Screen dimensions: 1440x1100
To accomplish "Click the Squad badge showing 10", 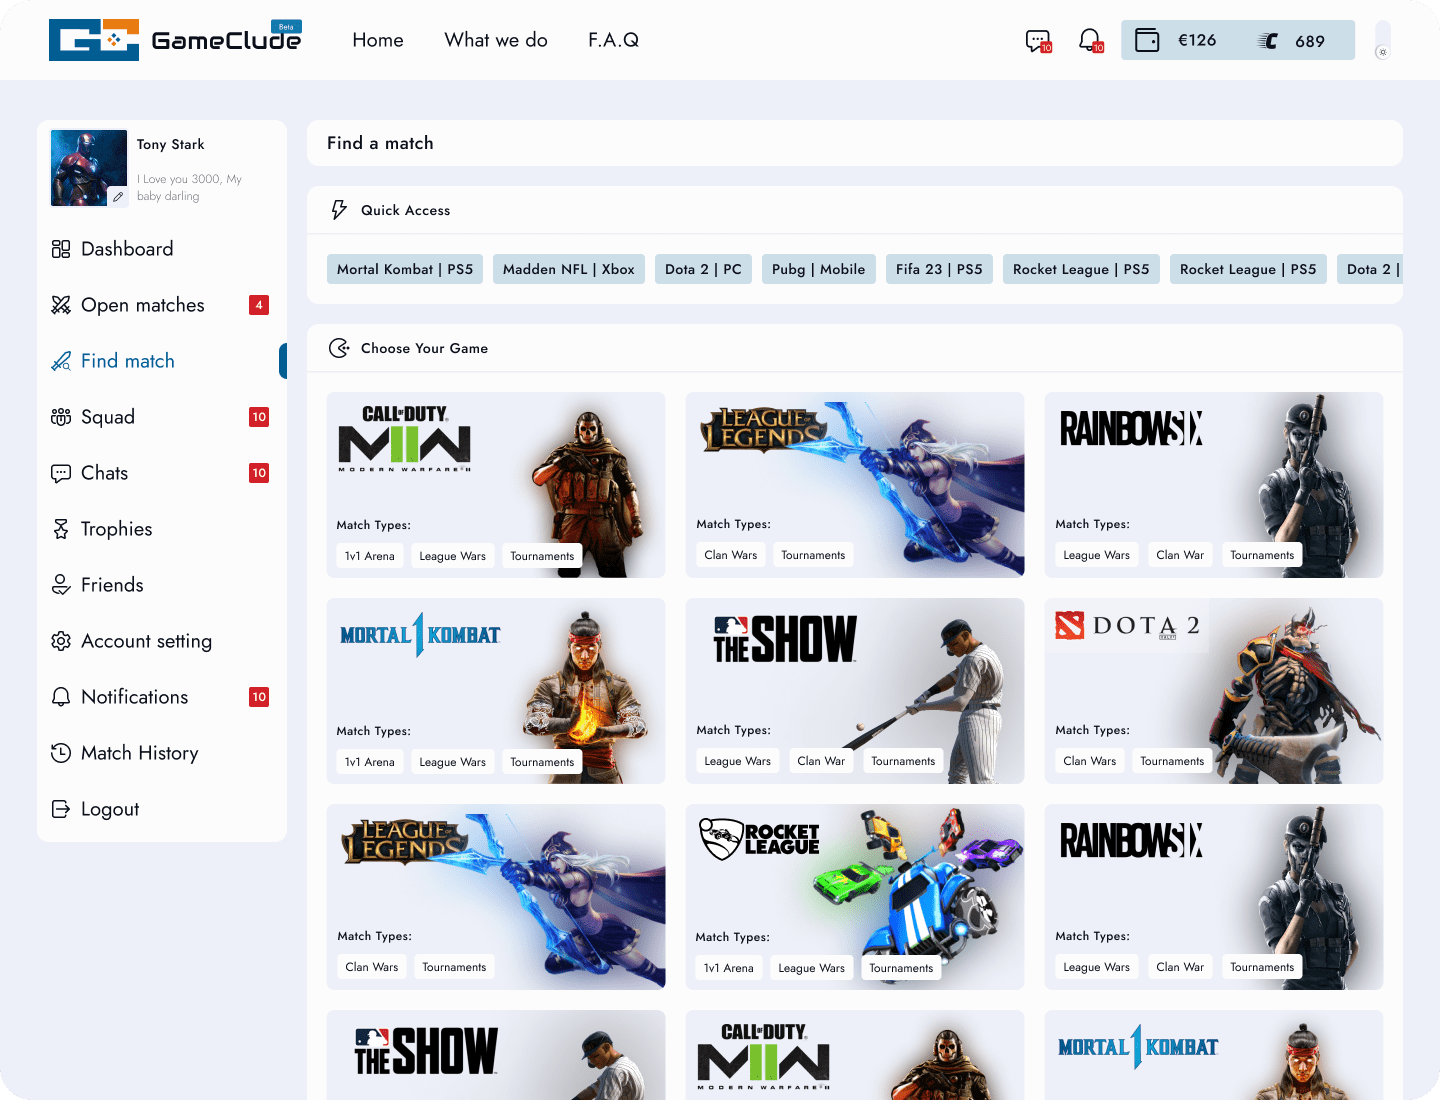I will pos(259,417).
